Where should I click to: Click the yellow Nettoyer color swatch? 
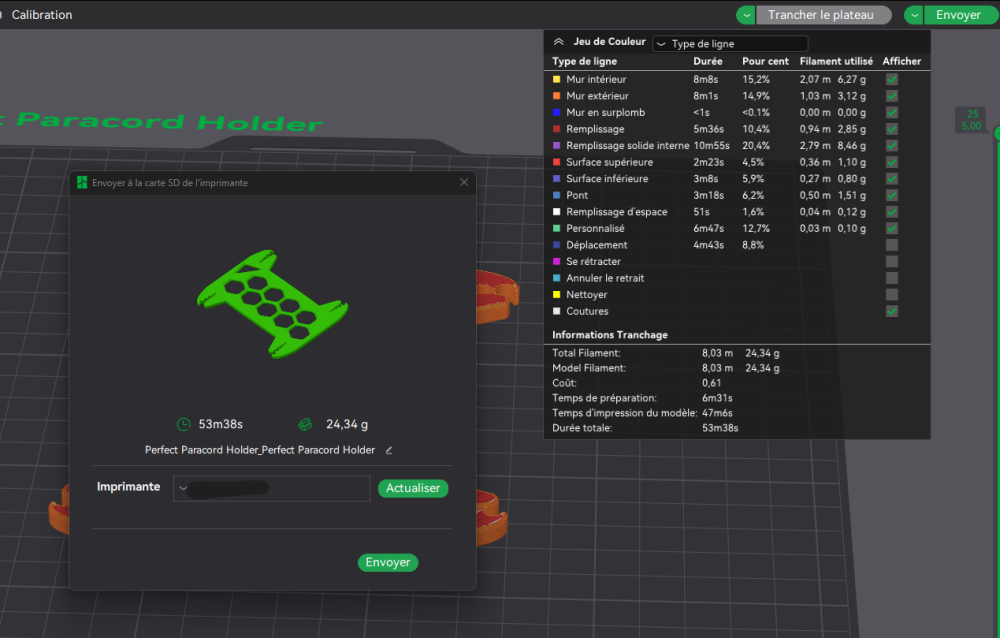pyautogui.click(x=556, y=295)
